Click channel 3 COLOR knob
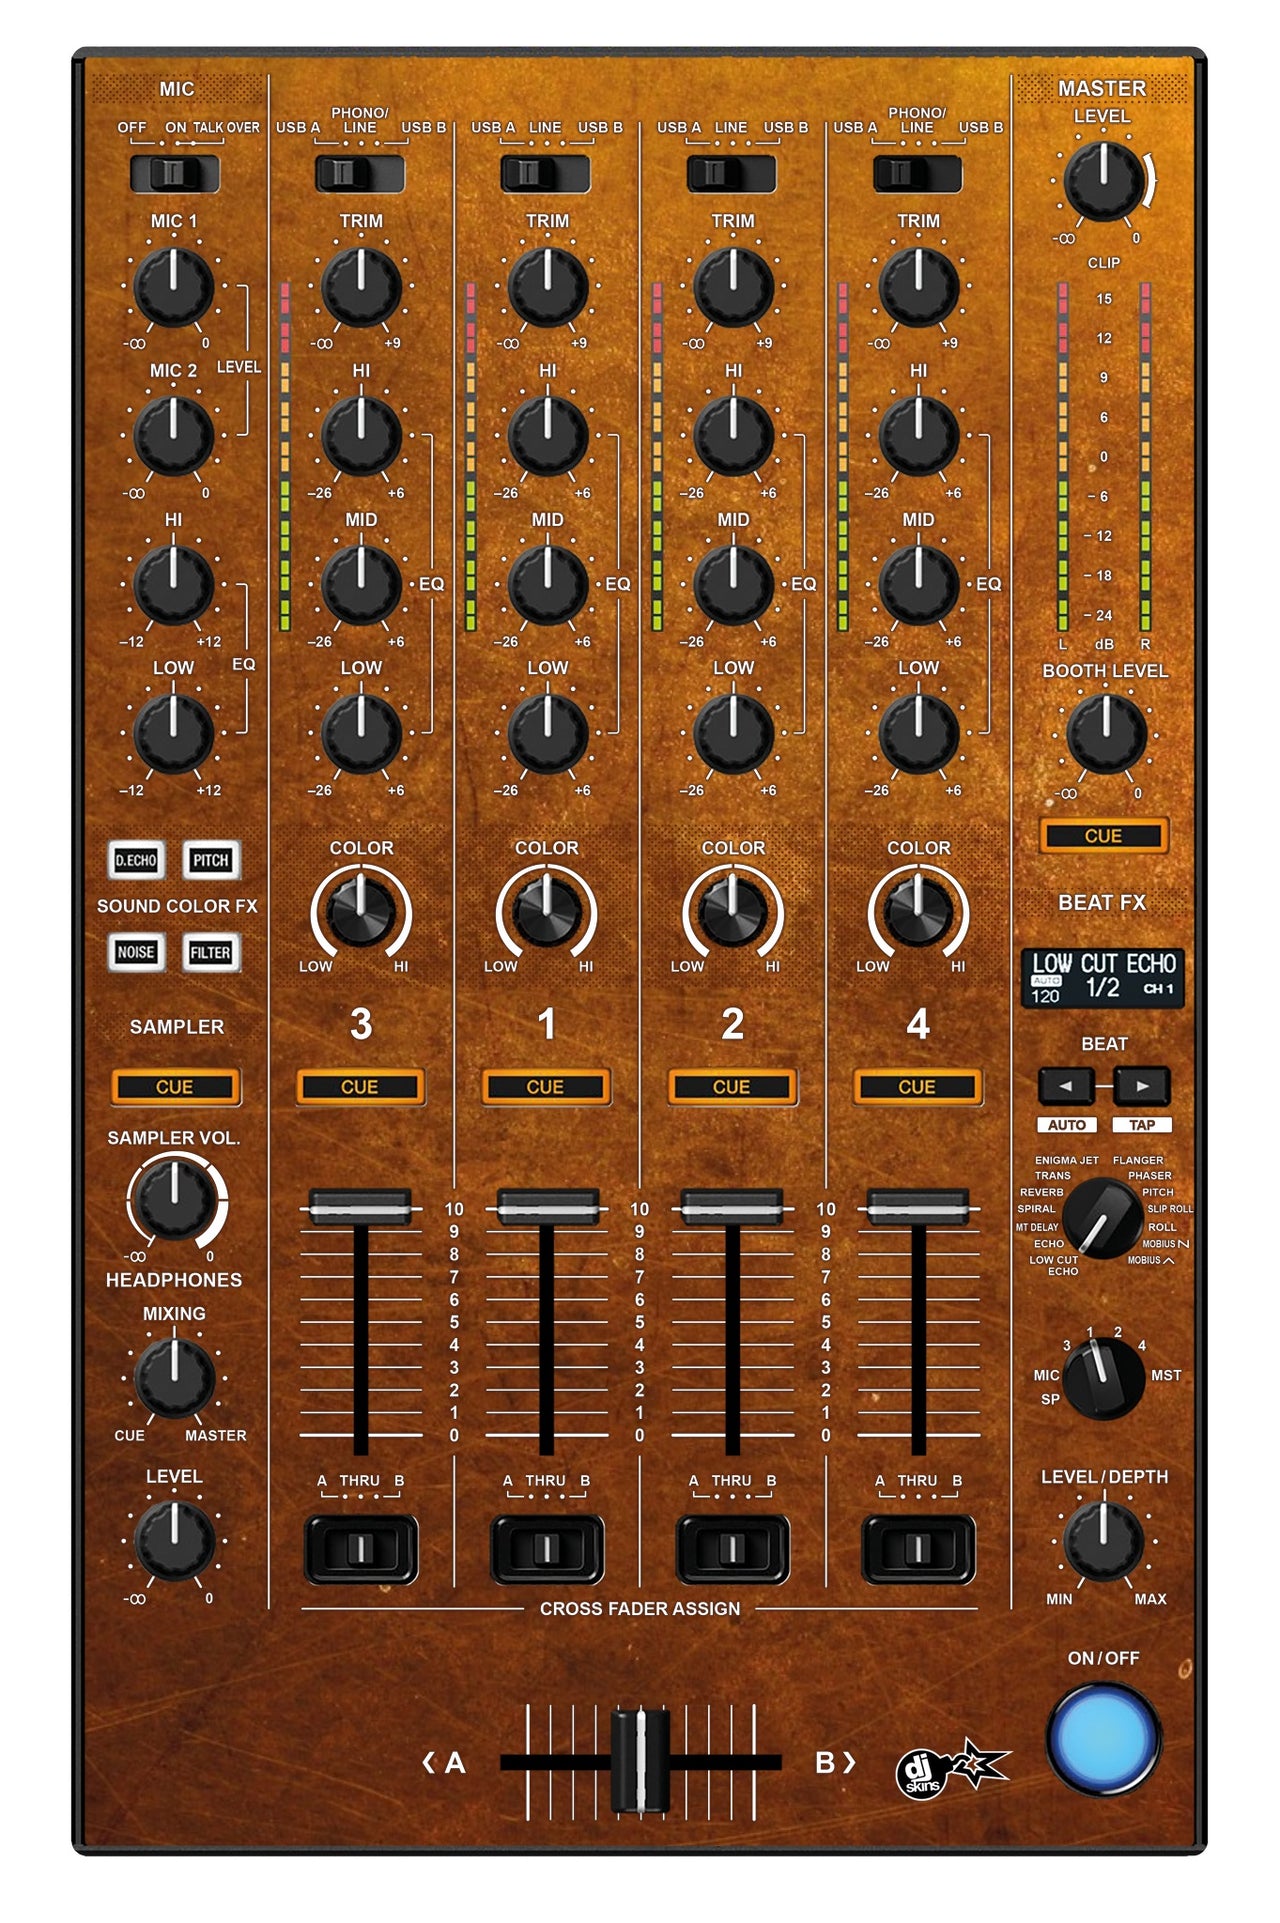The image size is (1280, 1923). click(361, 911)
